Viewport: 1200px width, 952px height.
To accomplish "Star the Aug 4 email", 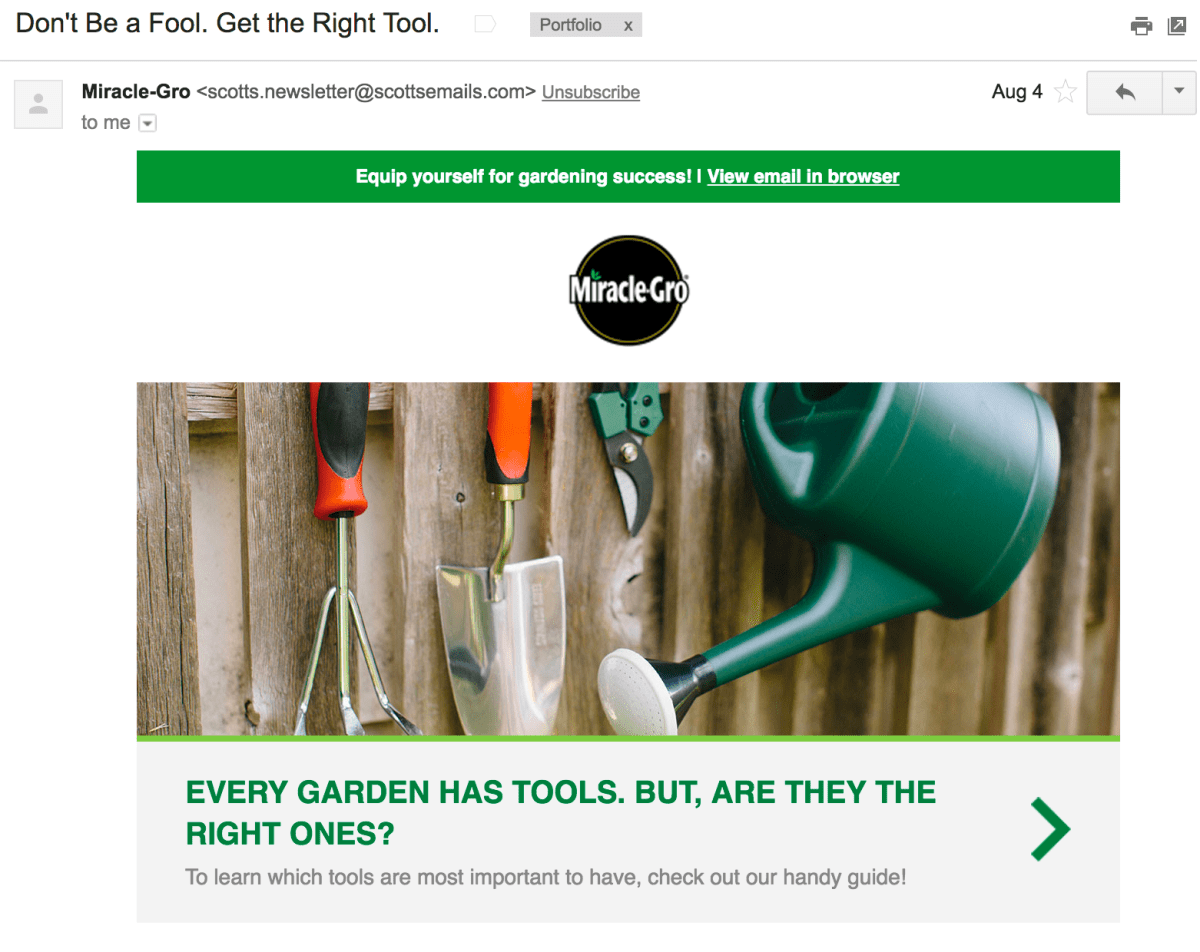I will coord(1066,92).
